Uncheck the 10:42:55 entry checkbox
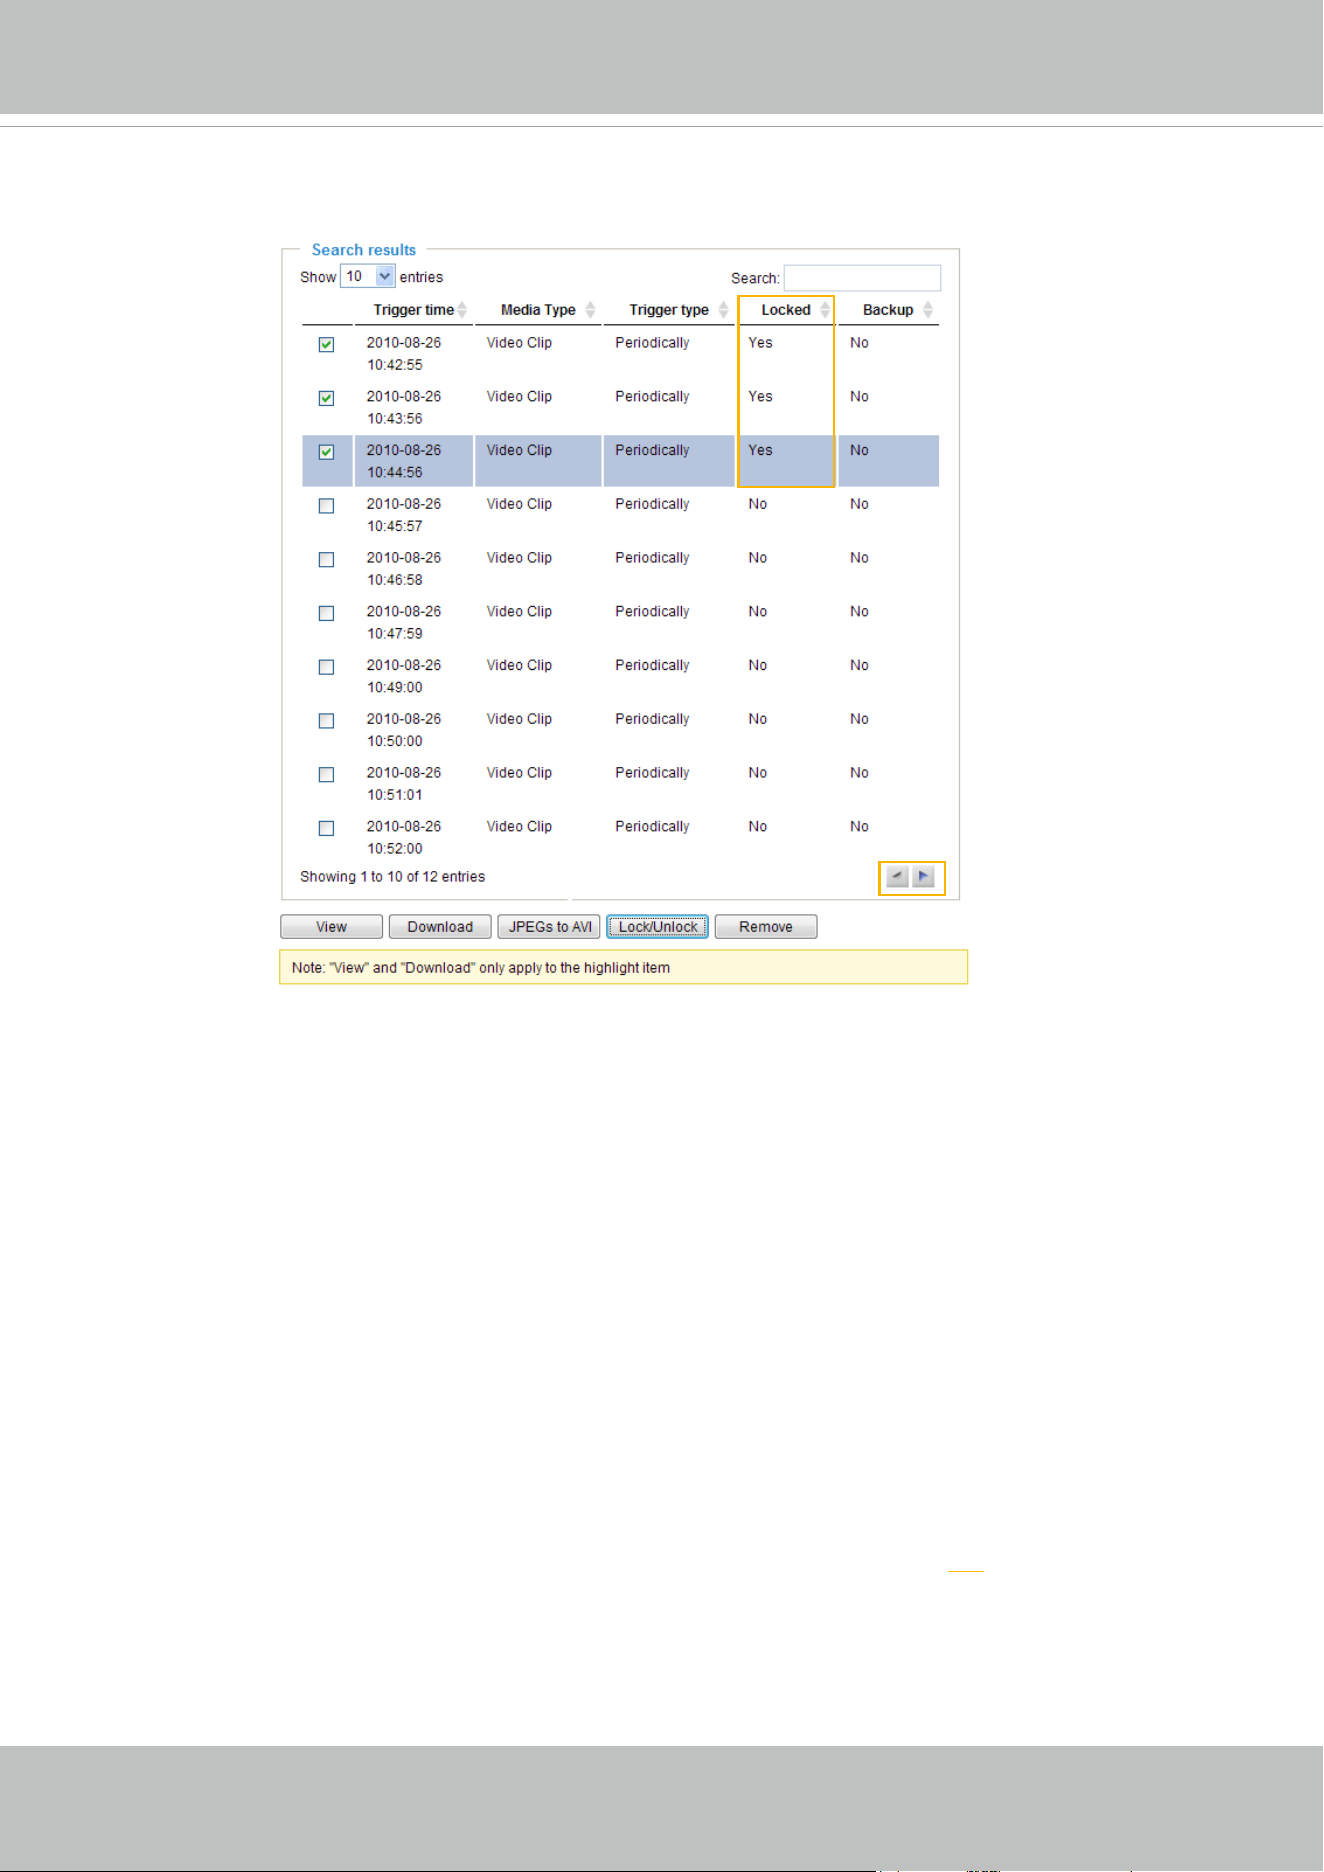Image resolution: width=1324 pixels, height=1872 pixels. coord(326,344)
